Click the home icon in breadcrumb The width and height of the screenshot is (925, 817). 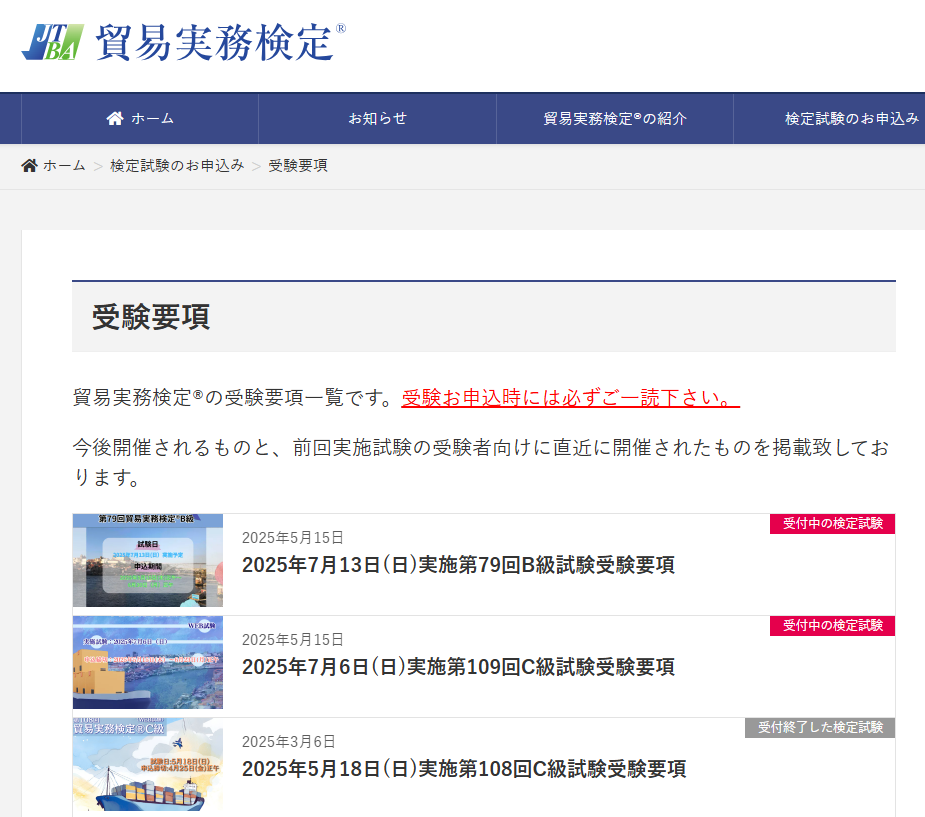pos(30,165)
